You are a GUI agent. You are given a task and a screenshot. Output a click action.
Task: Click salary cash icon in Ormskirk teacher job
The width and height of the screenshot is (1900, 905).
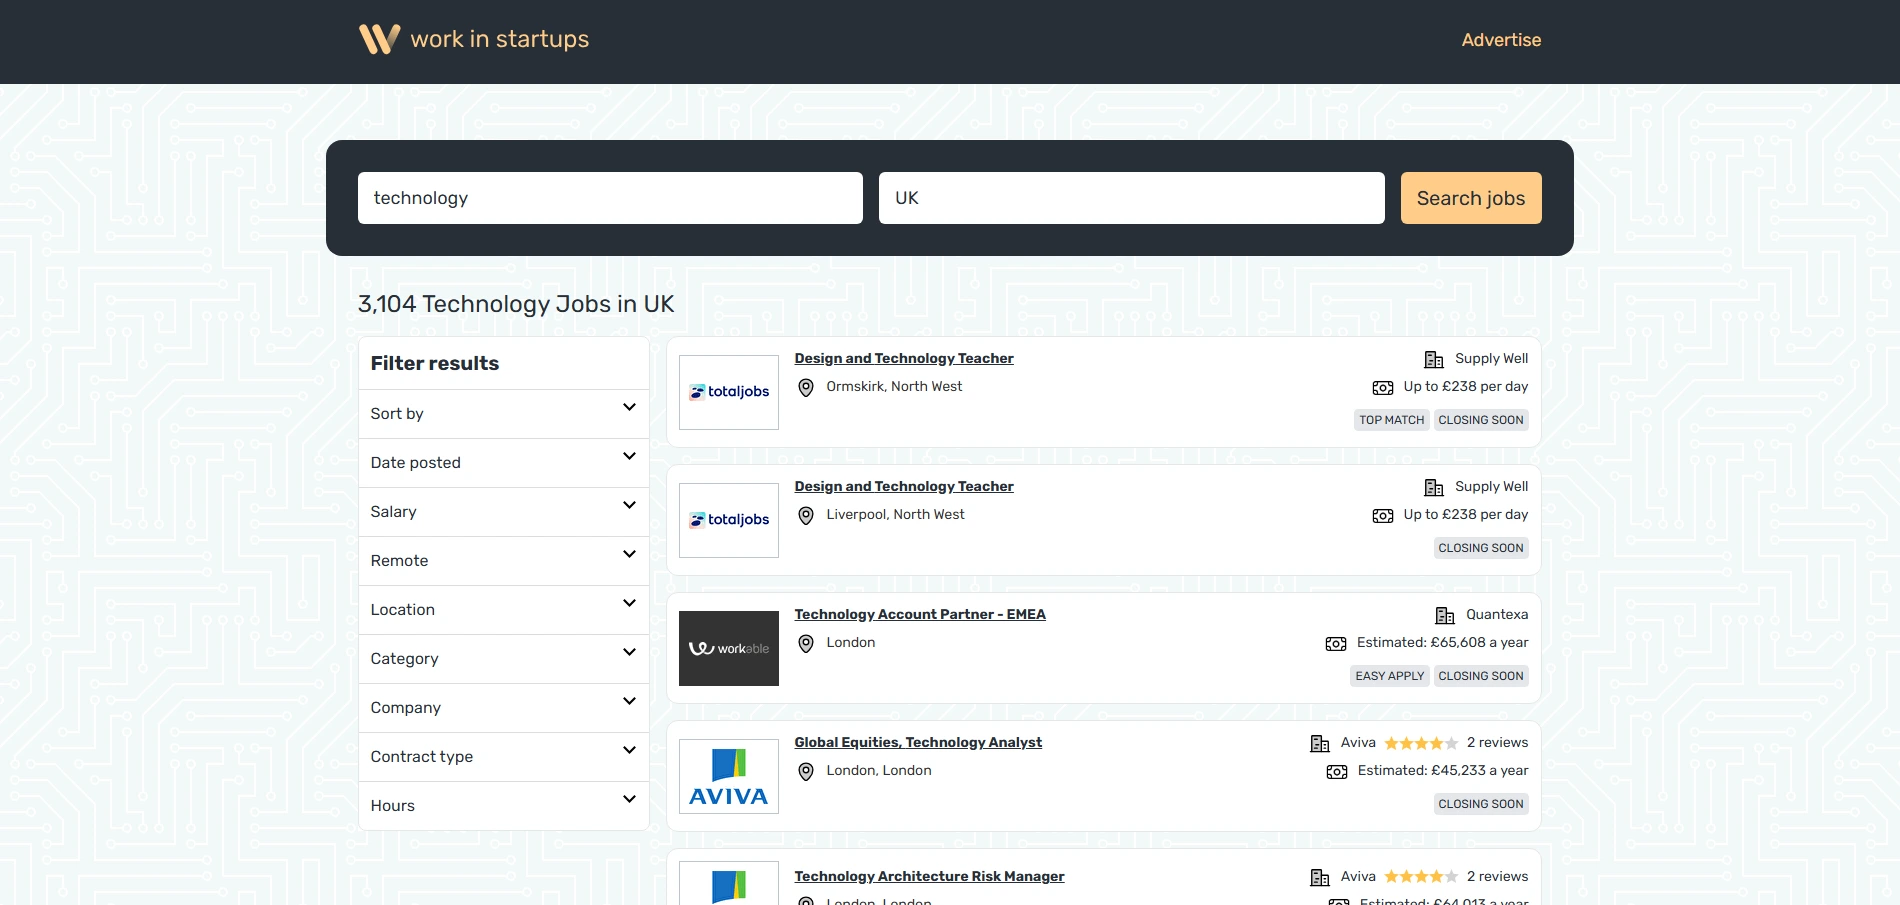1383,387
